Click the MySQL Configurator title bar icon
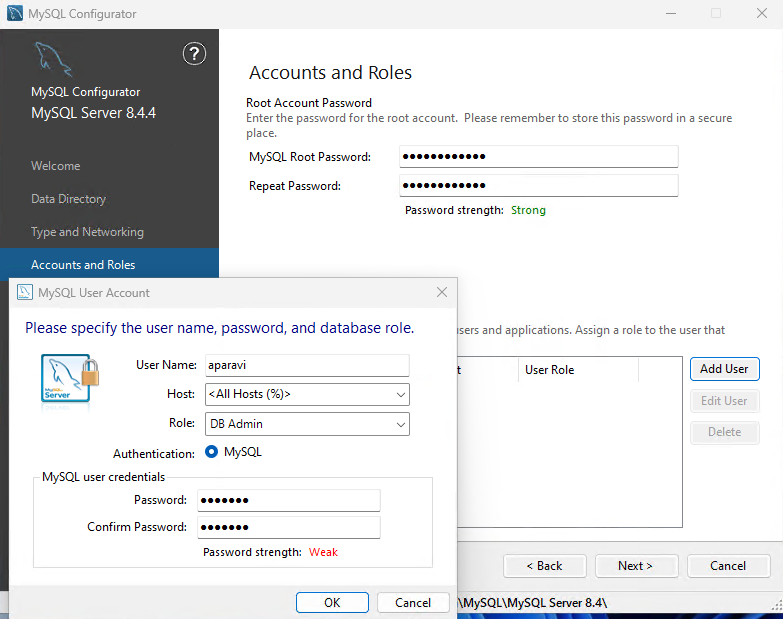This screenshot has height=619, width=783. [x=15, y=13]
